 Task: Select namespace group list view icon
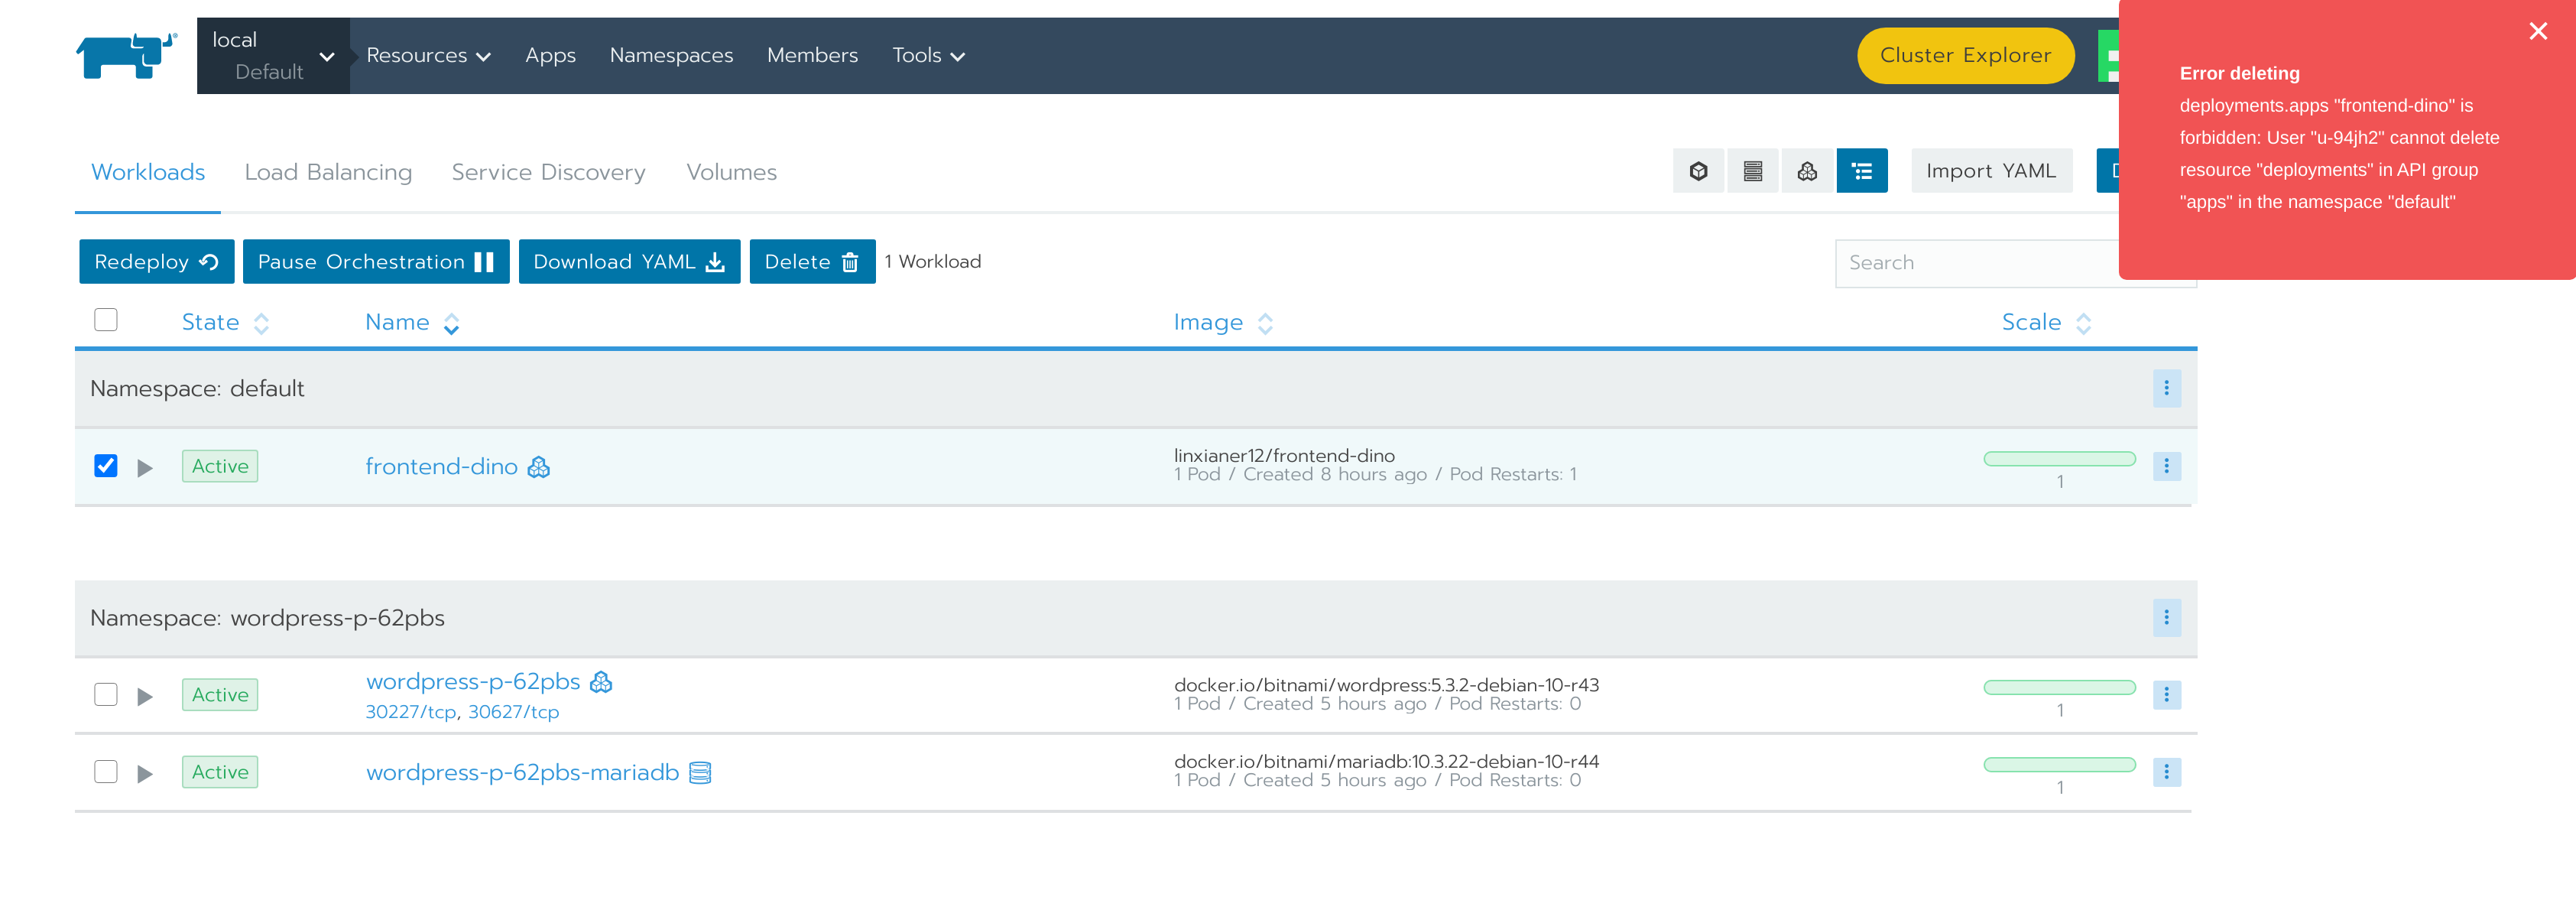(x=1861, y=171)
